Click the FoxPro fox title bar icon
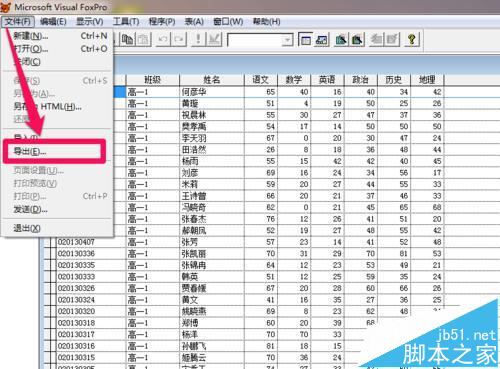This screenshot has height=369, width=500. pyautogui.click(x=5, y=6)
